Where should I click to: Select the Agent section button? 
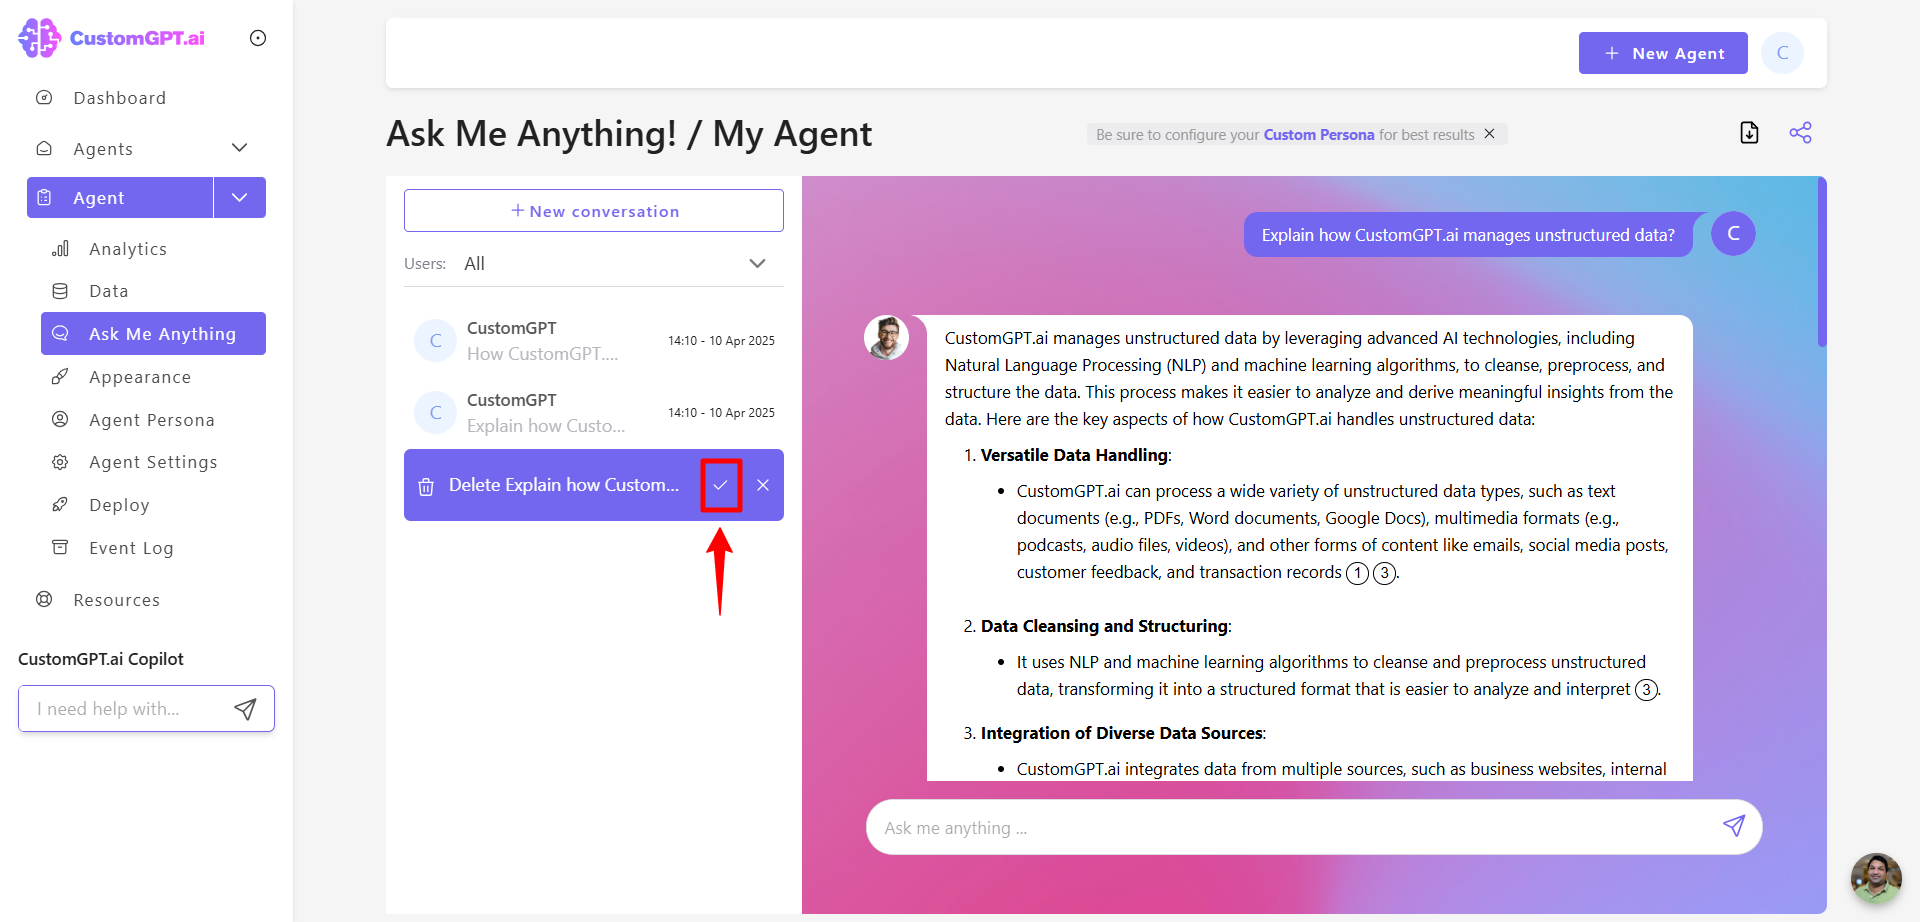pyautogui.click(x=120, y=198)
